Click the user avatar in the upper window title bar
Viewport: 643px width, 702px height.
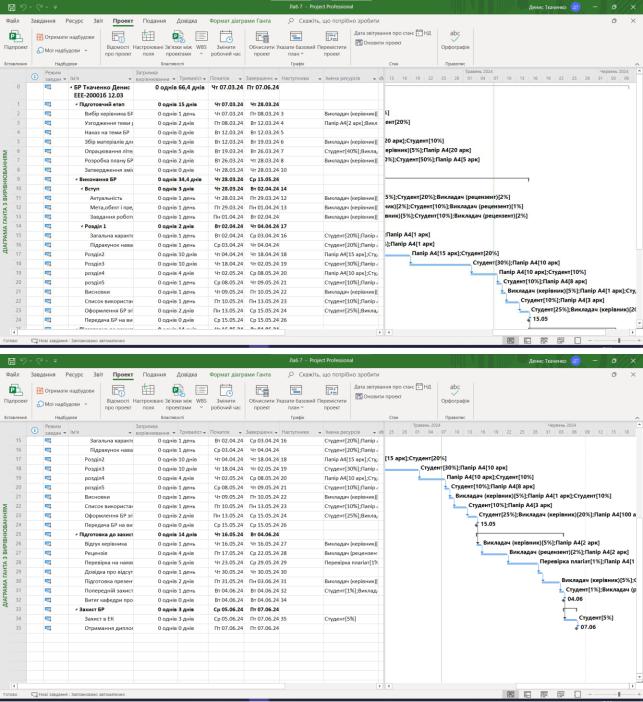(x=576, y=7)
